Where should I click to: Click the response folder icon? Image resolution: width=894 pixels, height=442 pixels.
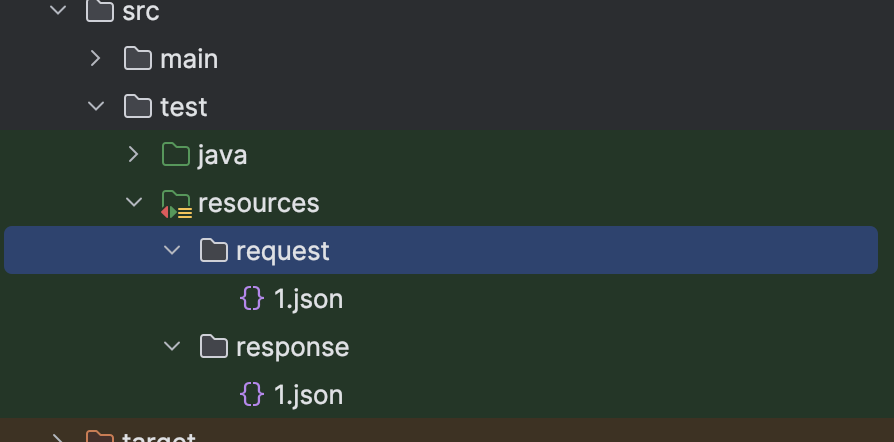pyautogui.click(x=214, y=347)
